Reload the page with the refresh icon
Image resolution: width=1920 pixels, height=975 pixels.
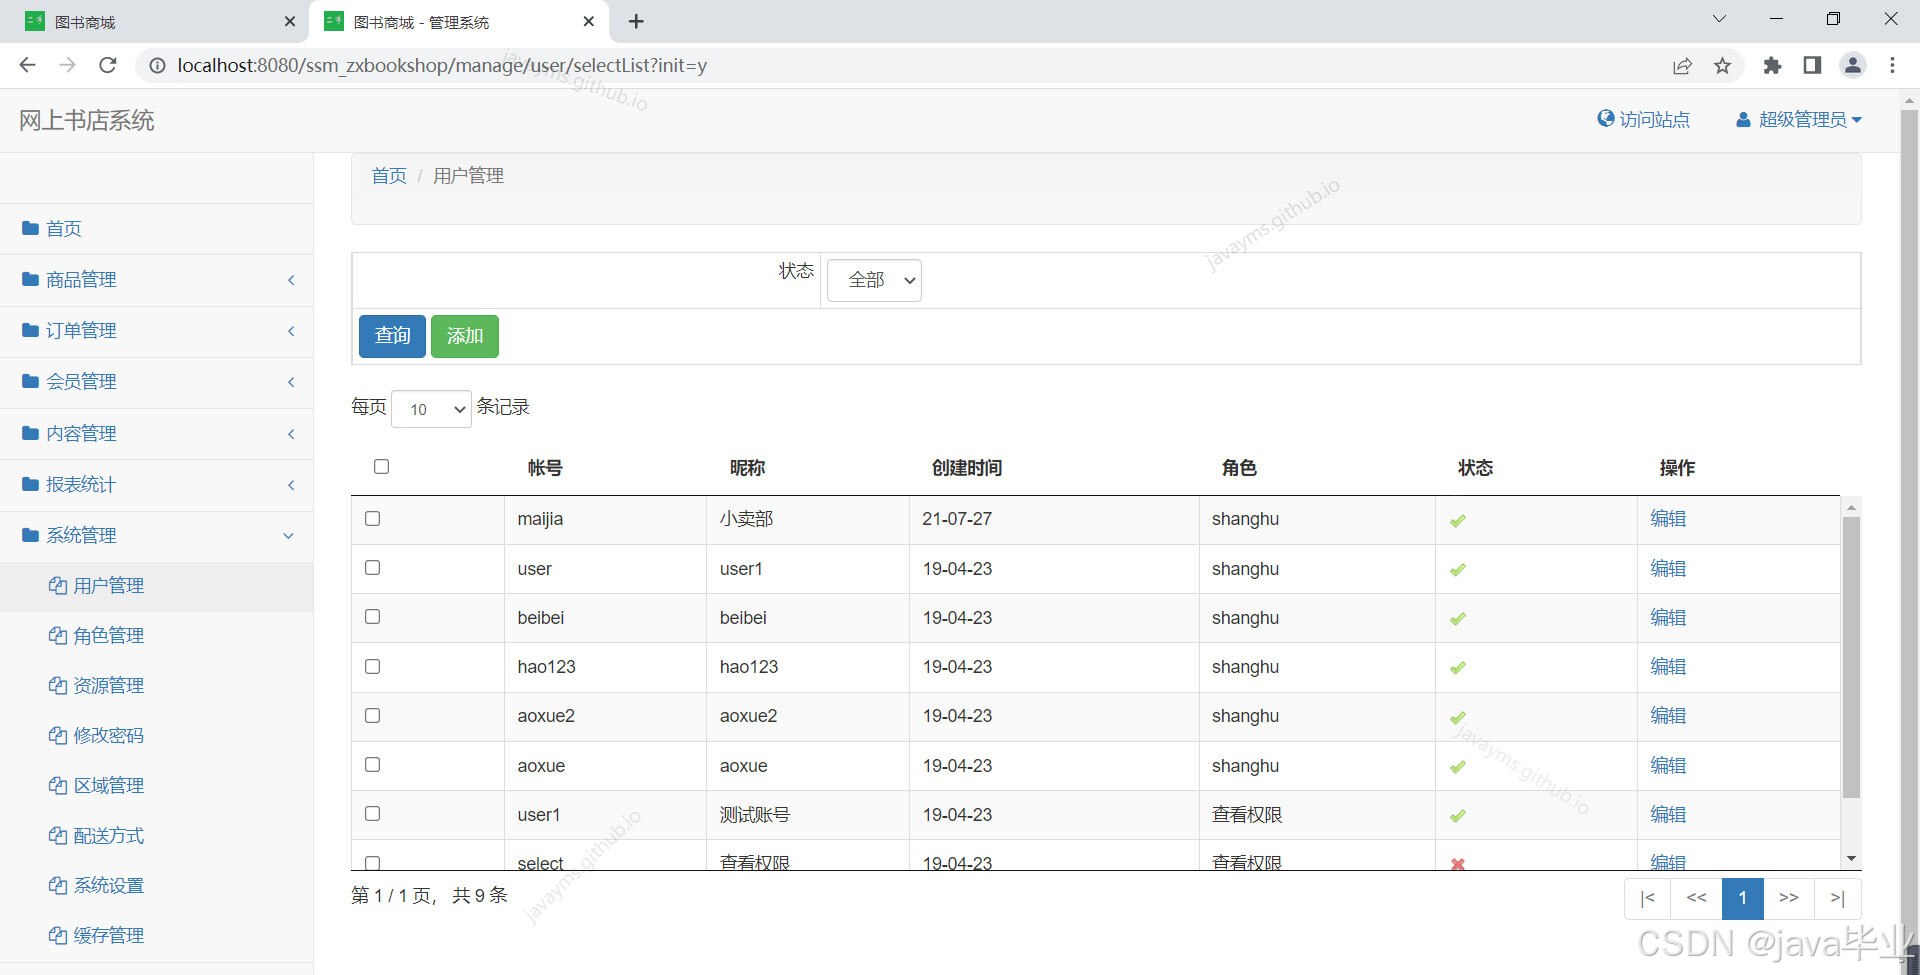108,65
